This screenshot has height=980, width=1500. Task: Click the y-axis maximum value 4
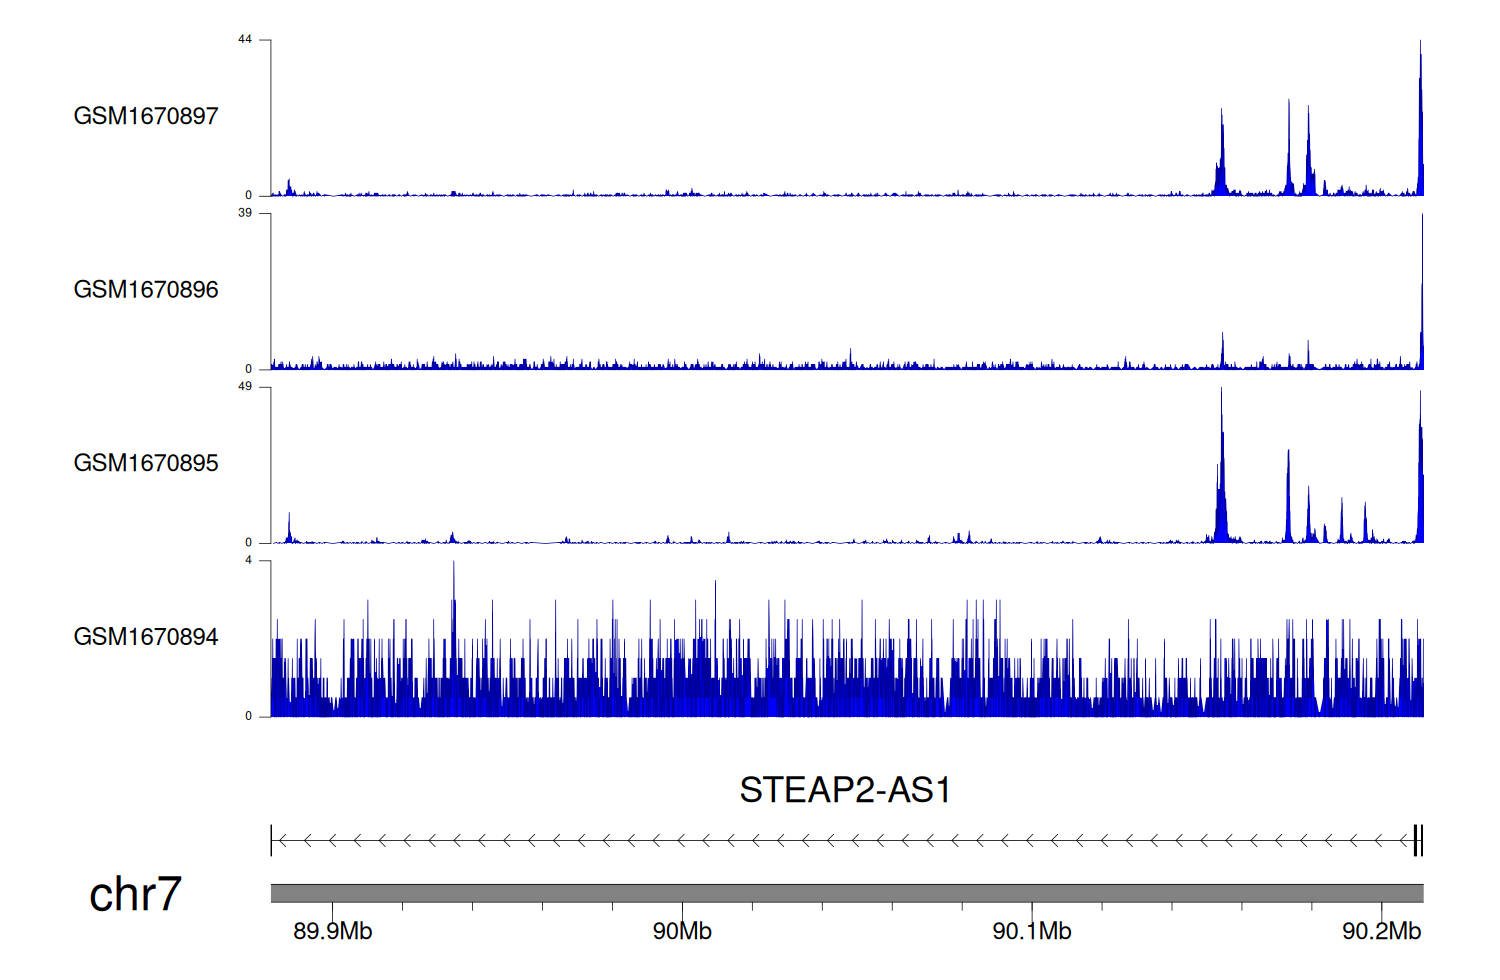pos(249,560)
